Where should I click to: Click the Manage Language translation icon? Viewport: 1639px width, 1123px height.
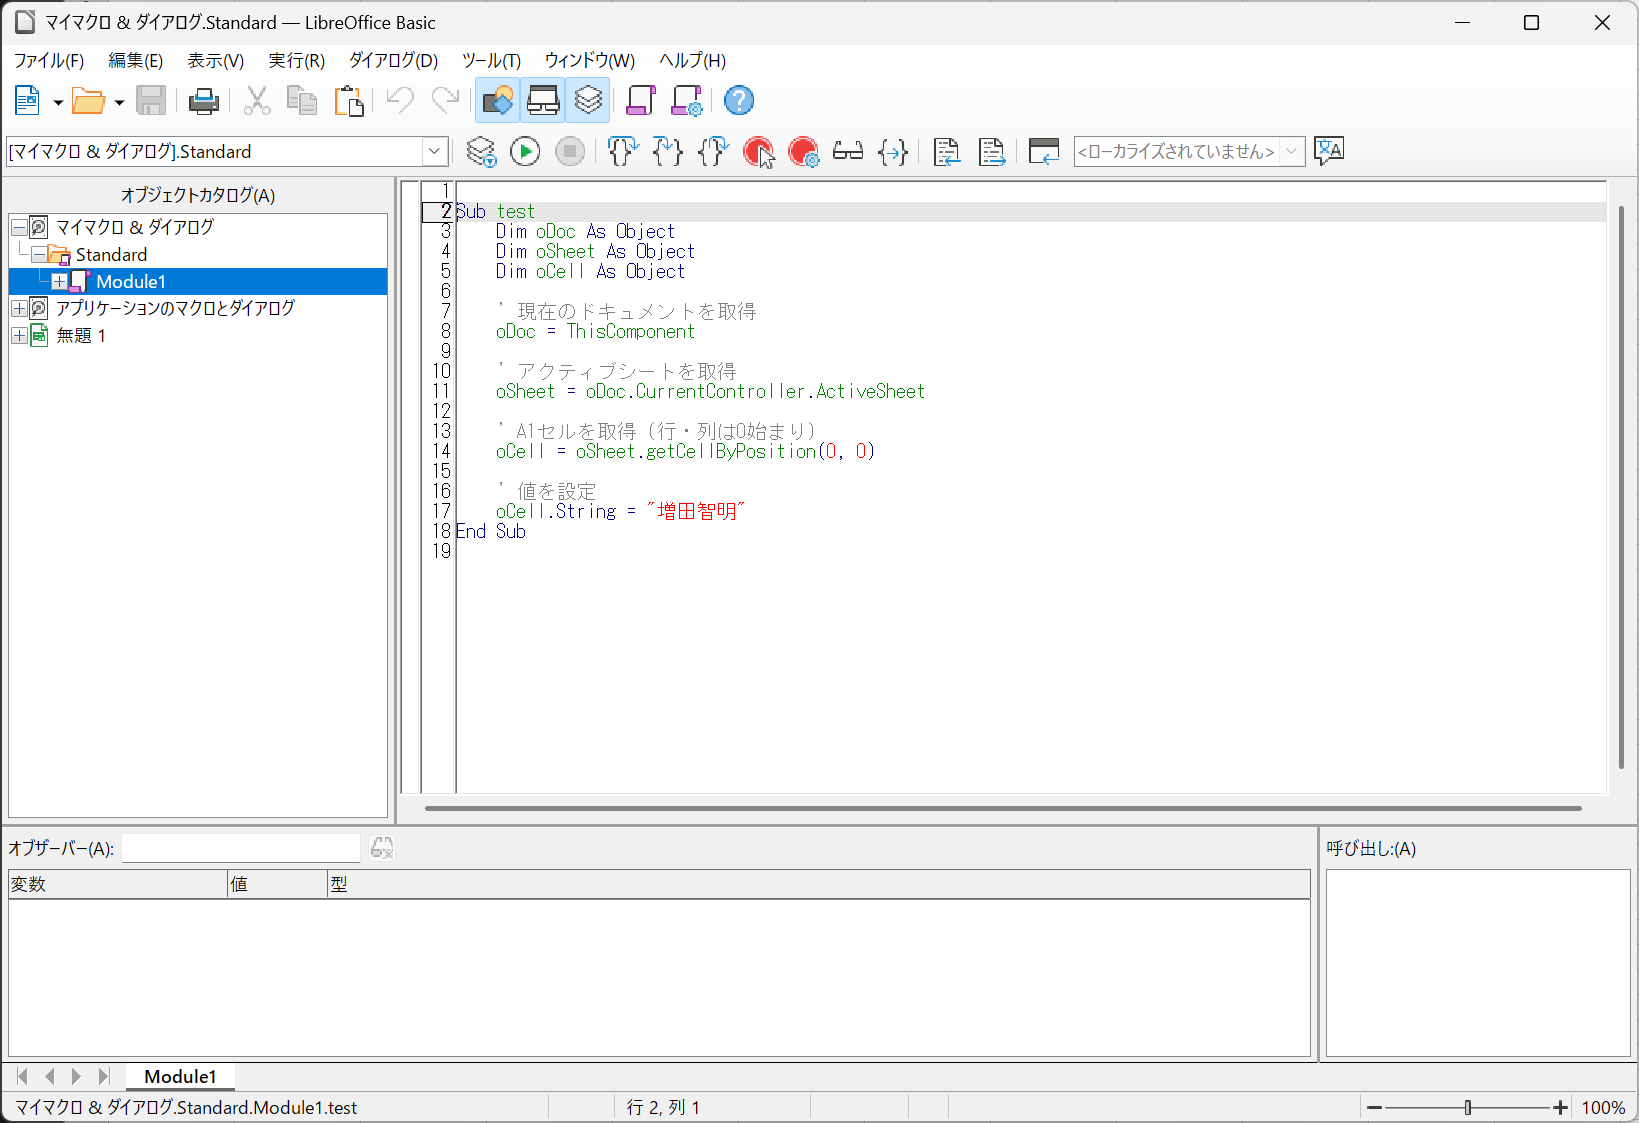pos(1329,152)
